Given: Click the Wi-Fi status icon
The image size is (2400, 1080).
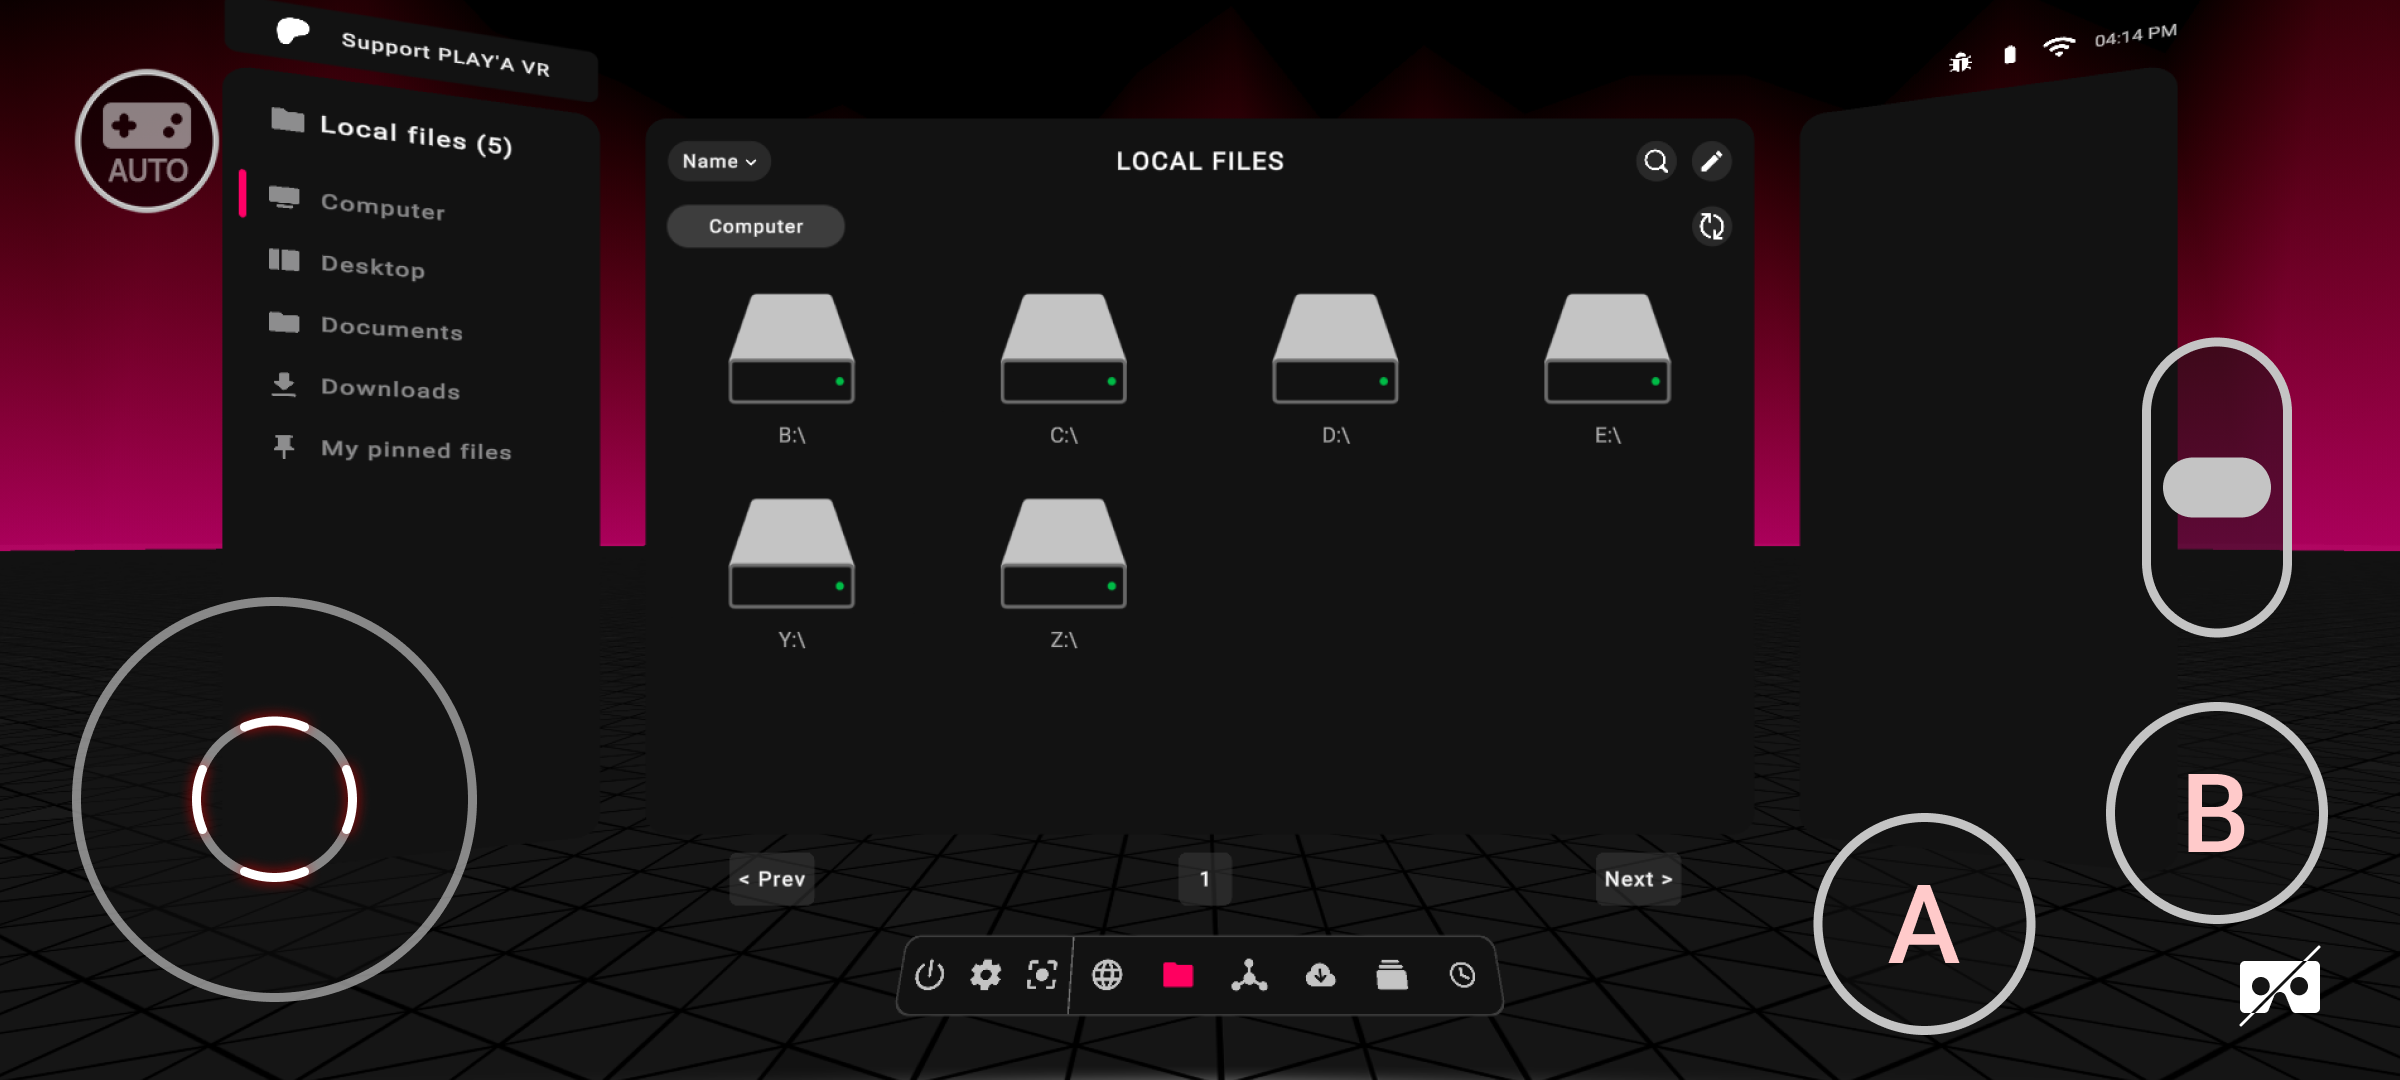Looking at the screenshot, I should click(x=2059, y=47).
